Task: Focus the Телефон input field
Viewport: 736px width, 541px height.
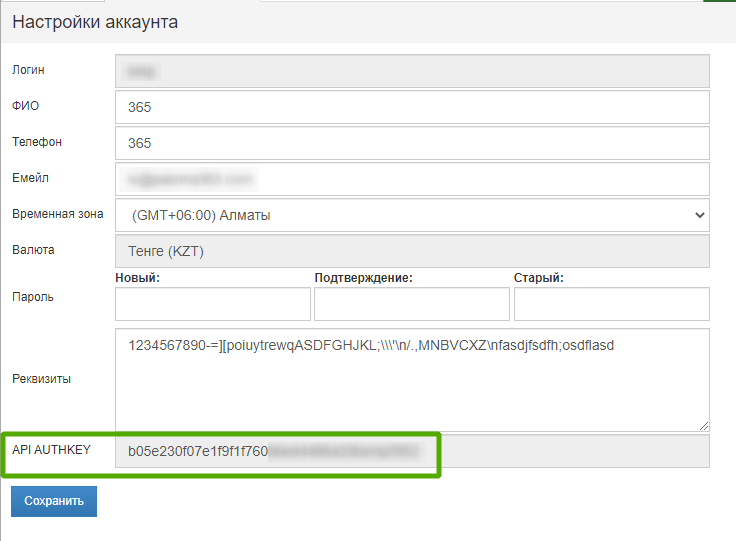Action: click(412, 143)
